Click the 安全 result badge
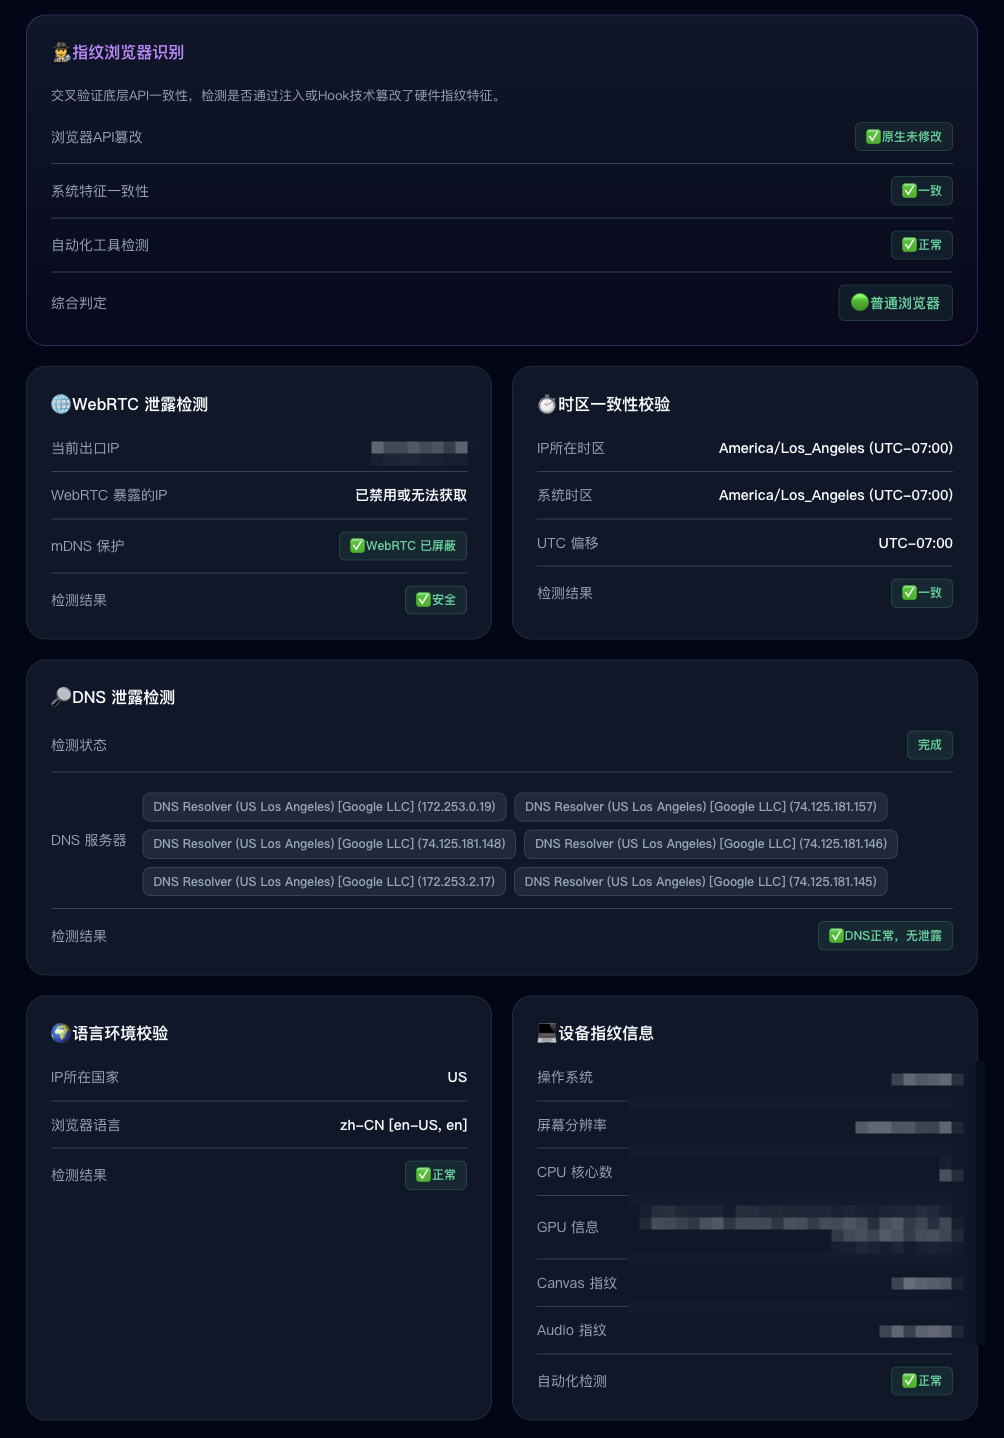 tap(436, 600)
